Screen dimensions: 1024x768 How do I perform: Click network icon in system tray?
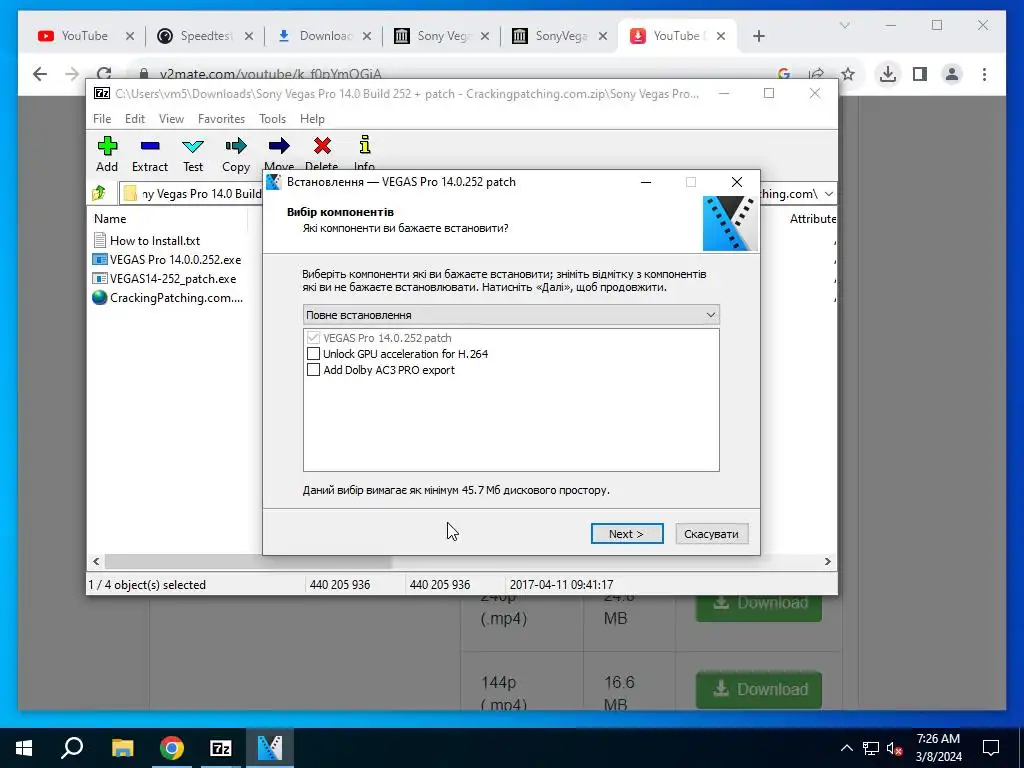pos(871,748)
